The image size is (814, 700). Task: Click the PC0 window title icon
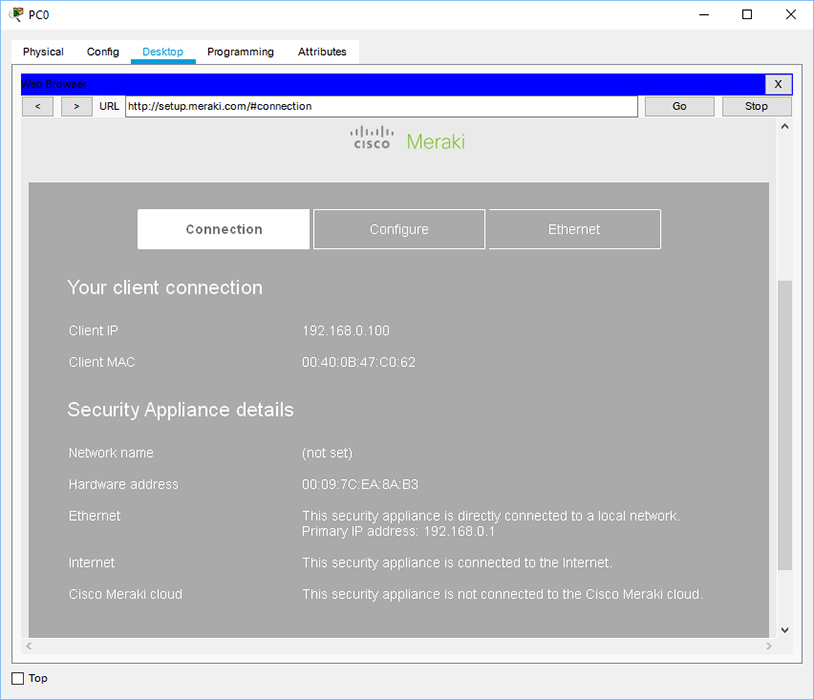16,15
